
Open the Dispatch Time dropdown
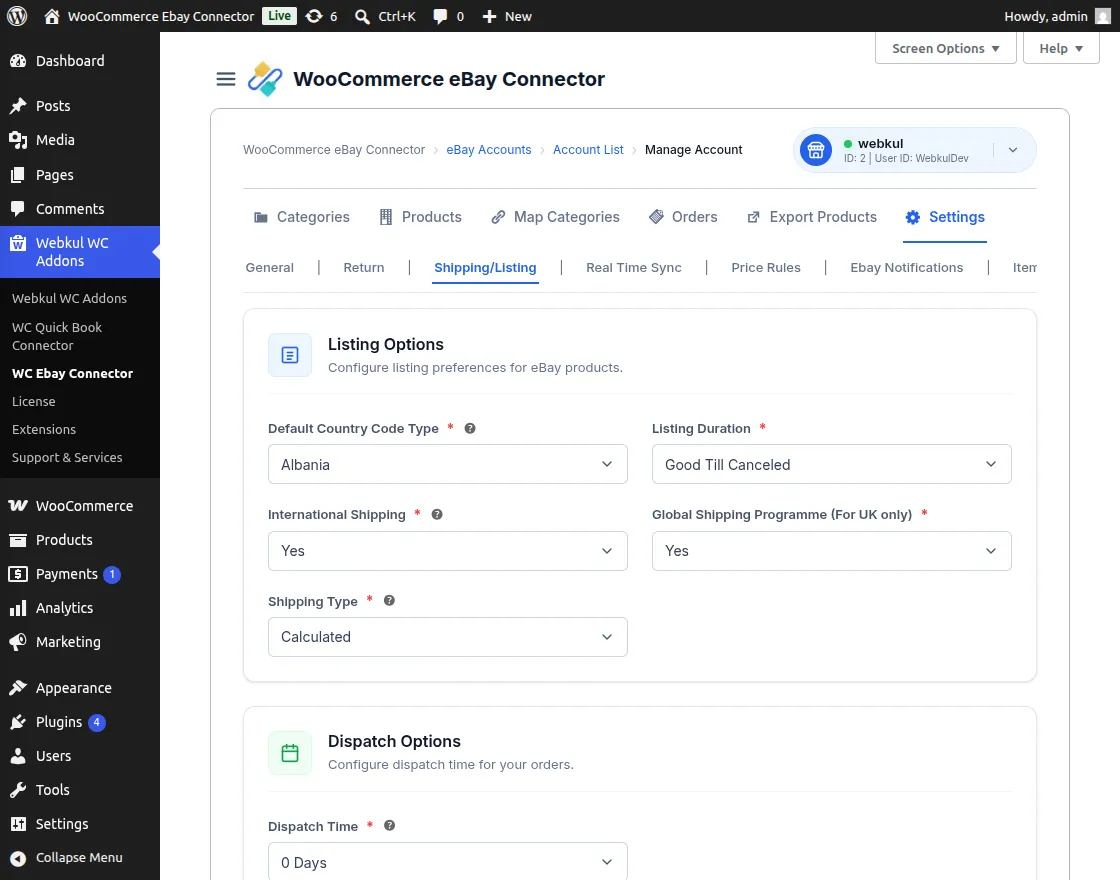(448, 862)
